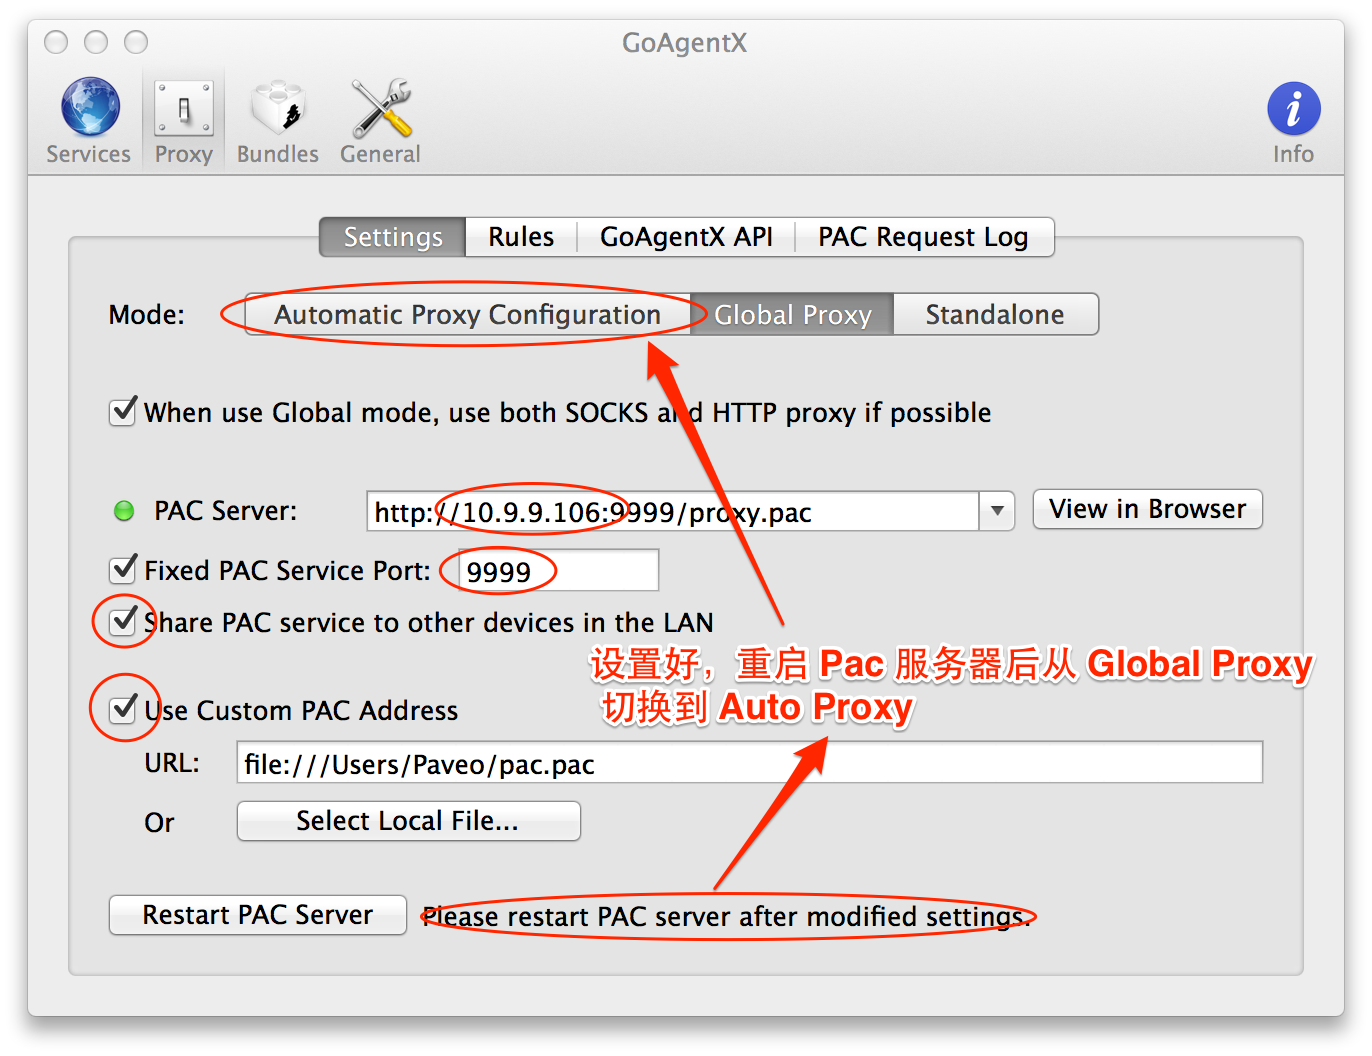
Task: Switch to the Rules tab
Action: 521,237
